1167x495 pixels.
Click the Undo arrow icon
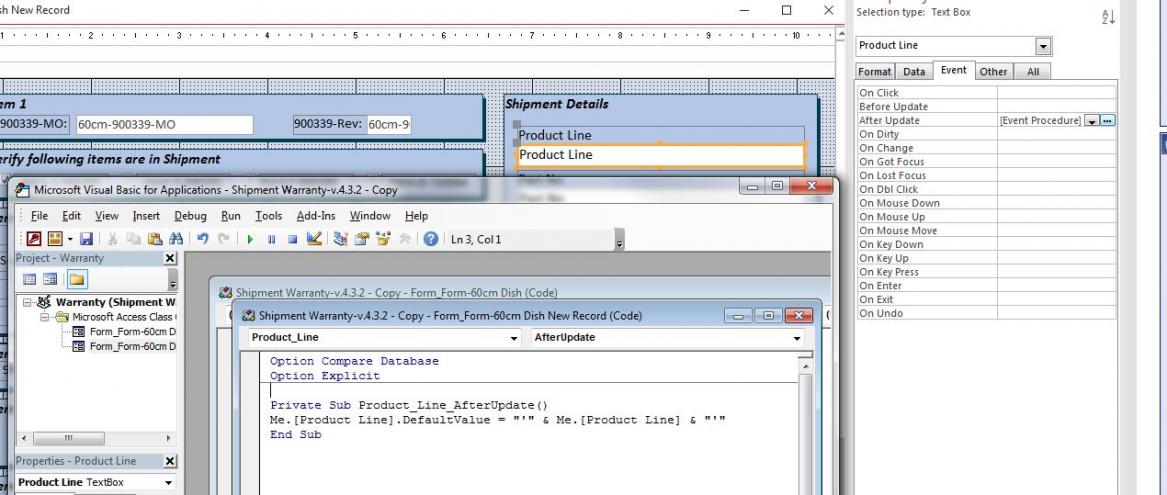pyautogui.click(x=202, y=239)
